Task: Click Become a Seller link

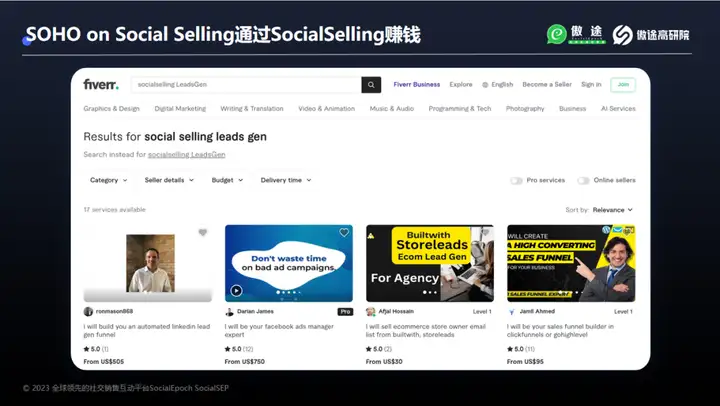Action: coord(547,85)
